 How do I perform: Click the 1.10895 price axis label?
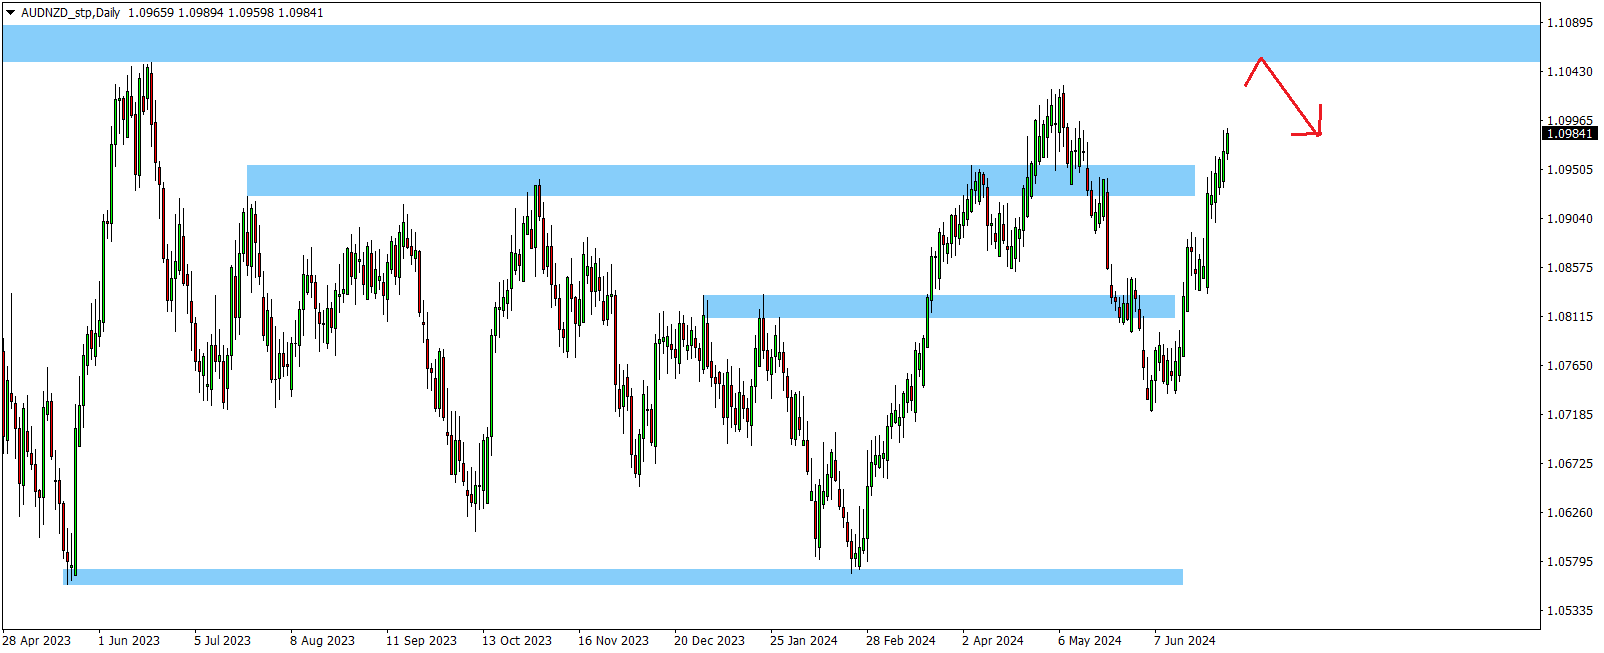pyautogui.click(x=1570, y=23)
